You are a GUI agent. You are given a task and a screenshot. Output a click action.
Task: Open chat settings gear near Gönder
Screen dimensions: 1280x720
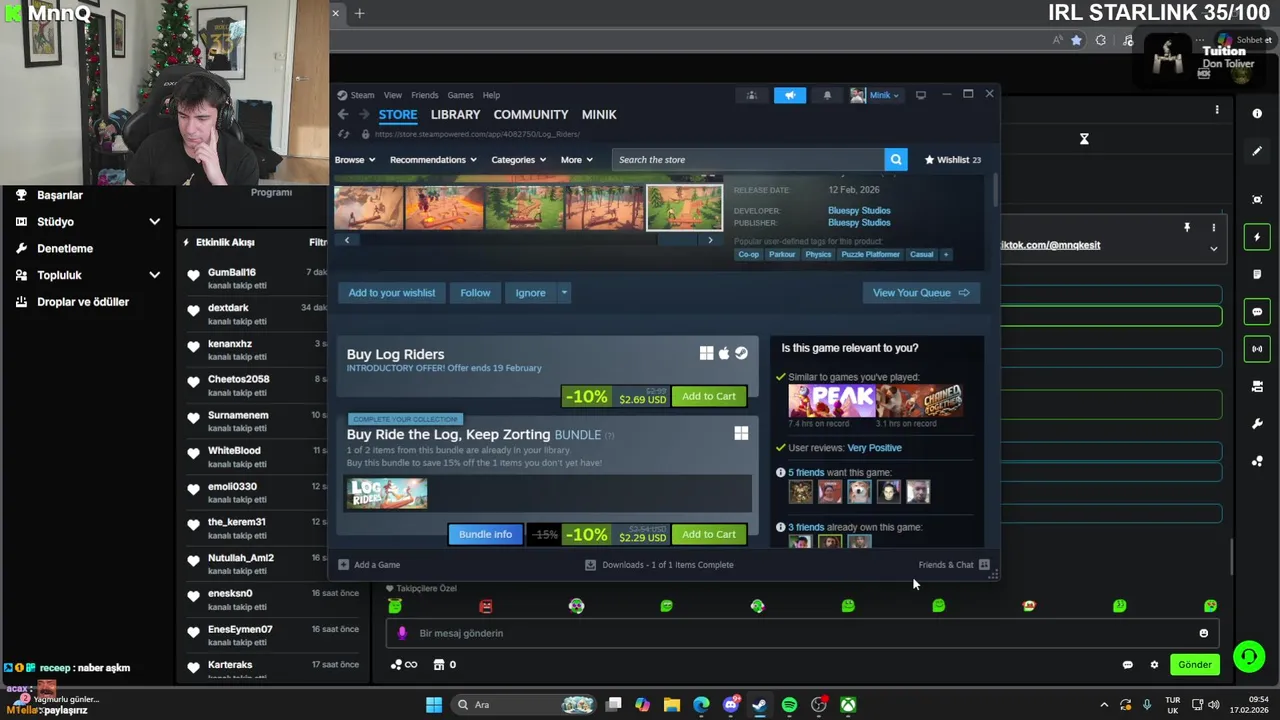tap(1154, 665)
